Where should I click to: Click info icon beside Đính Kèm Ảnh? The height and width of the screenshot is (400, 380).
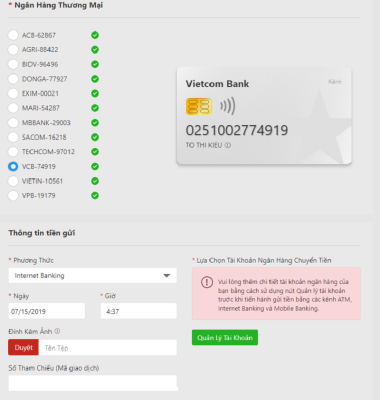tap(57, 331)
